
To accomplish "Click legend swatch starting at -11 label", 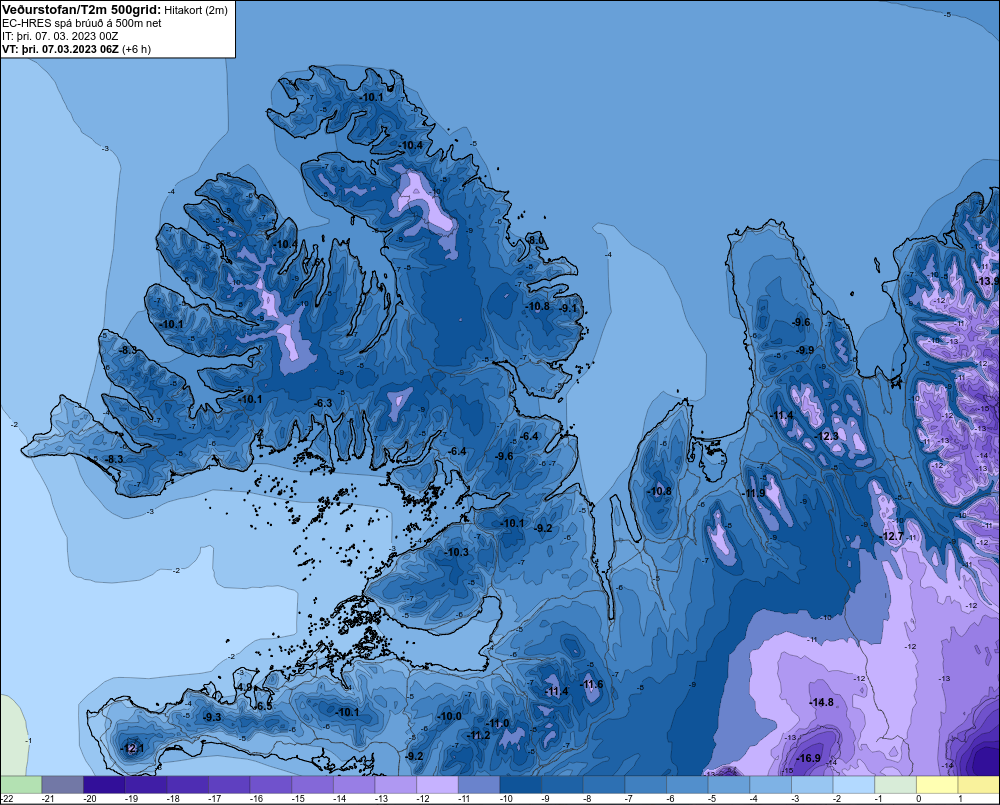I will coord(479,785).
